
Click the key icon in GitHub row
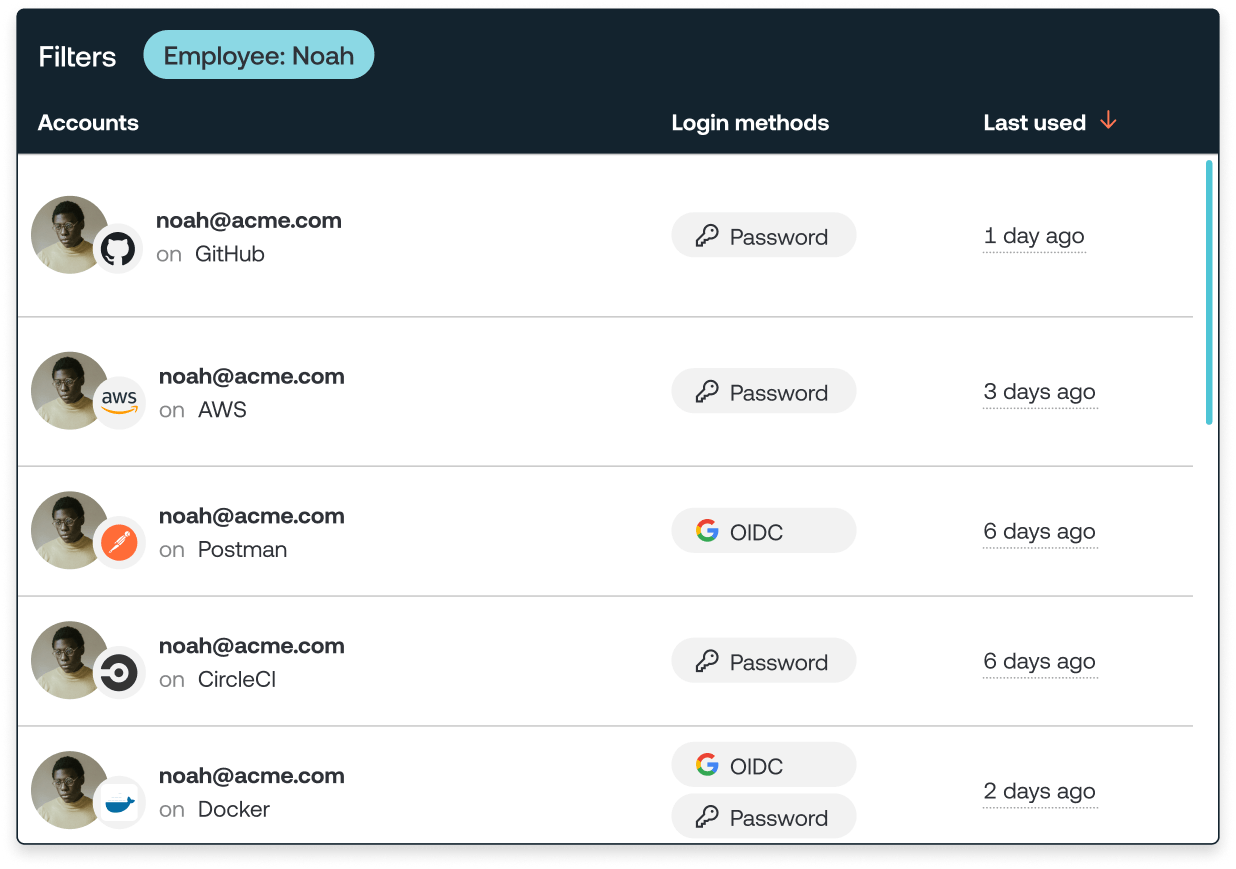707,236
